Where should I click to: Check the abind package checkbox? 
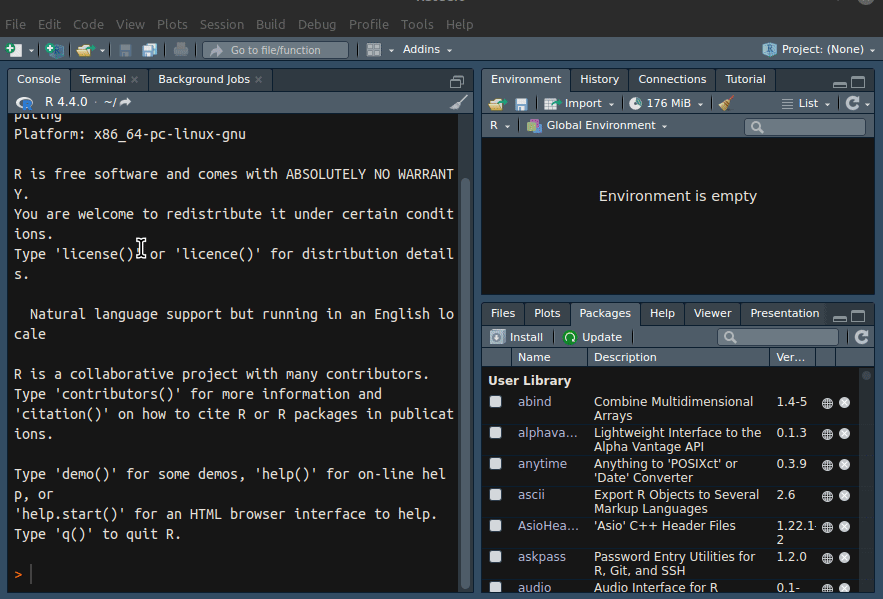click(x=496, y=402)
